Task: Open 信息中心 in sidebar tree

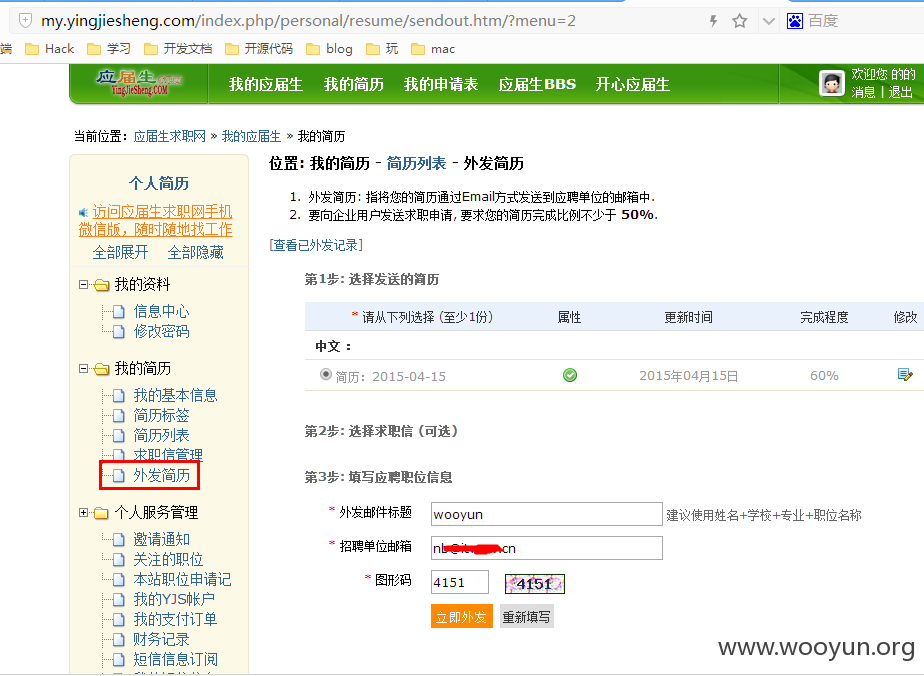Action: point(161,311)
